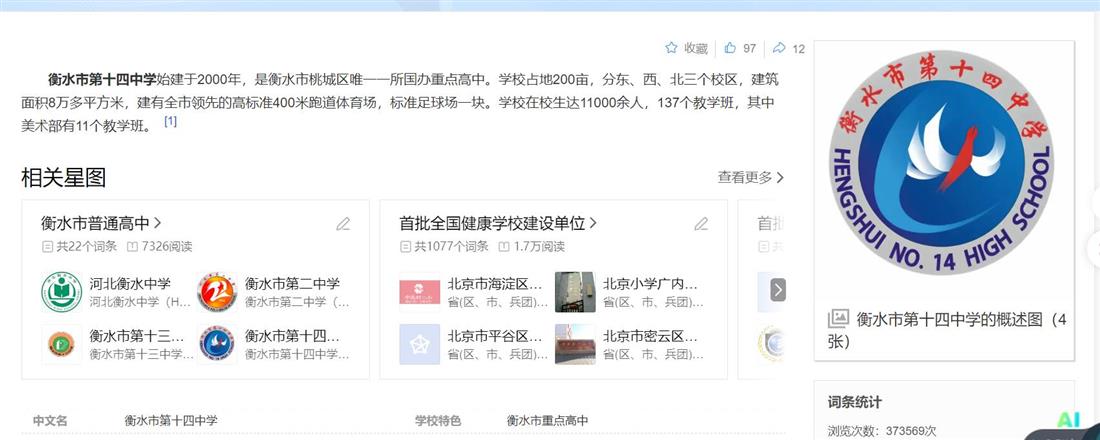Click the 衡水市第二中学 red logo thumbnail
The height and width of the screenshot is (440, 1100).
pyautogui.click(x=217, y=292)
